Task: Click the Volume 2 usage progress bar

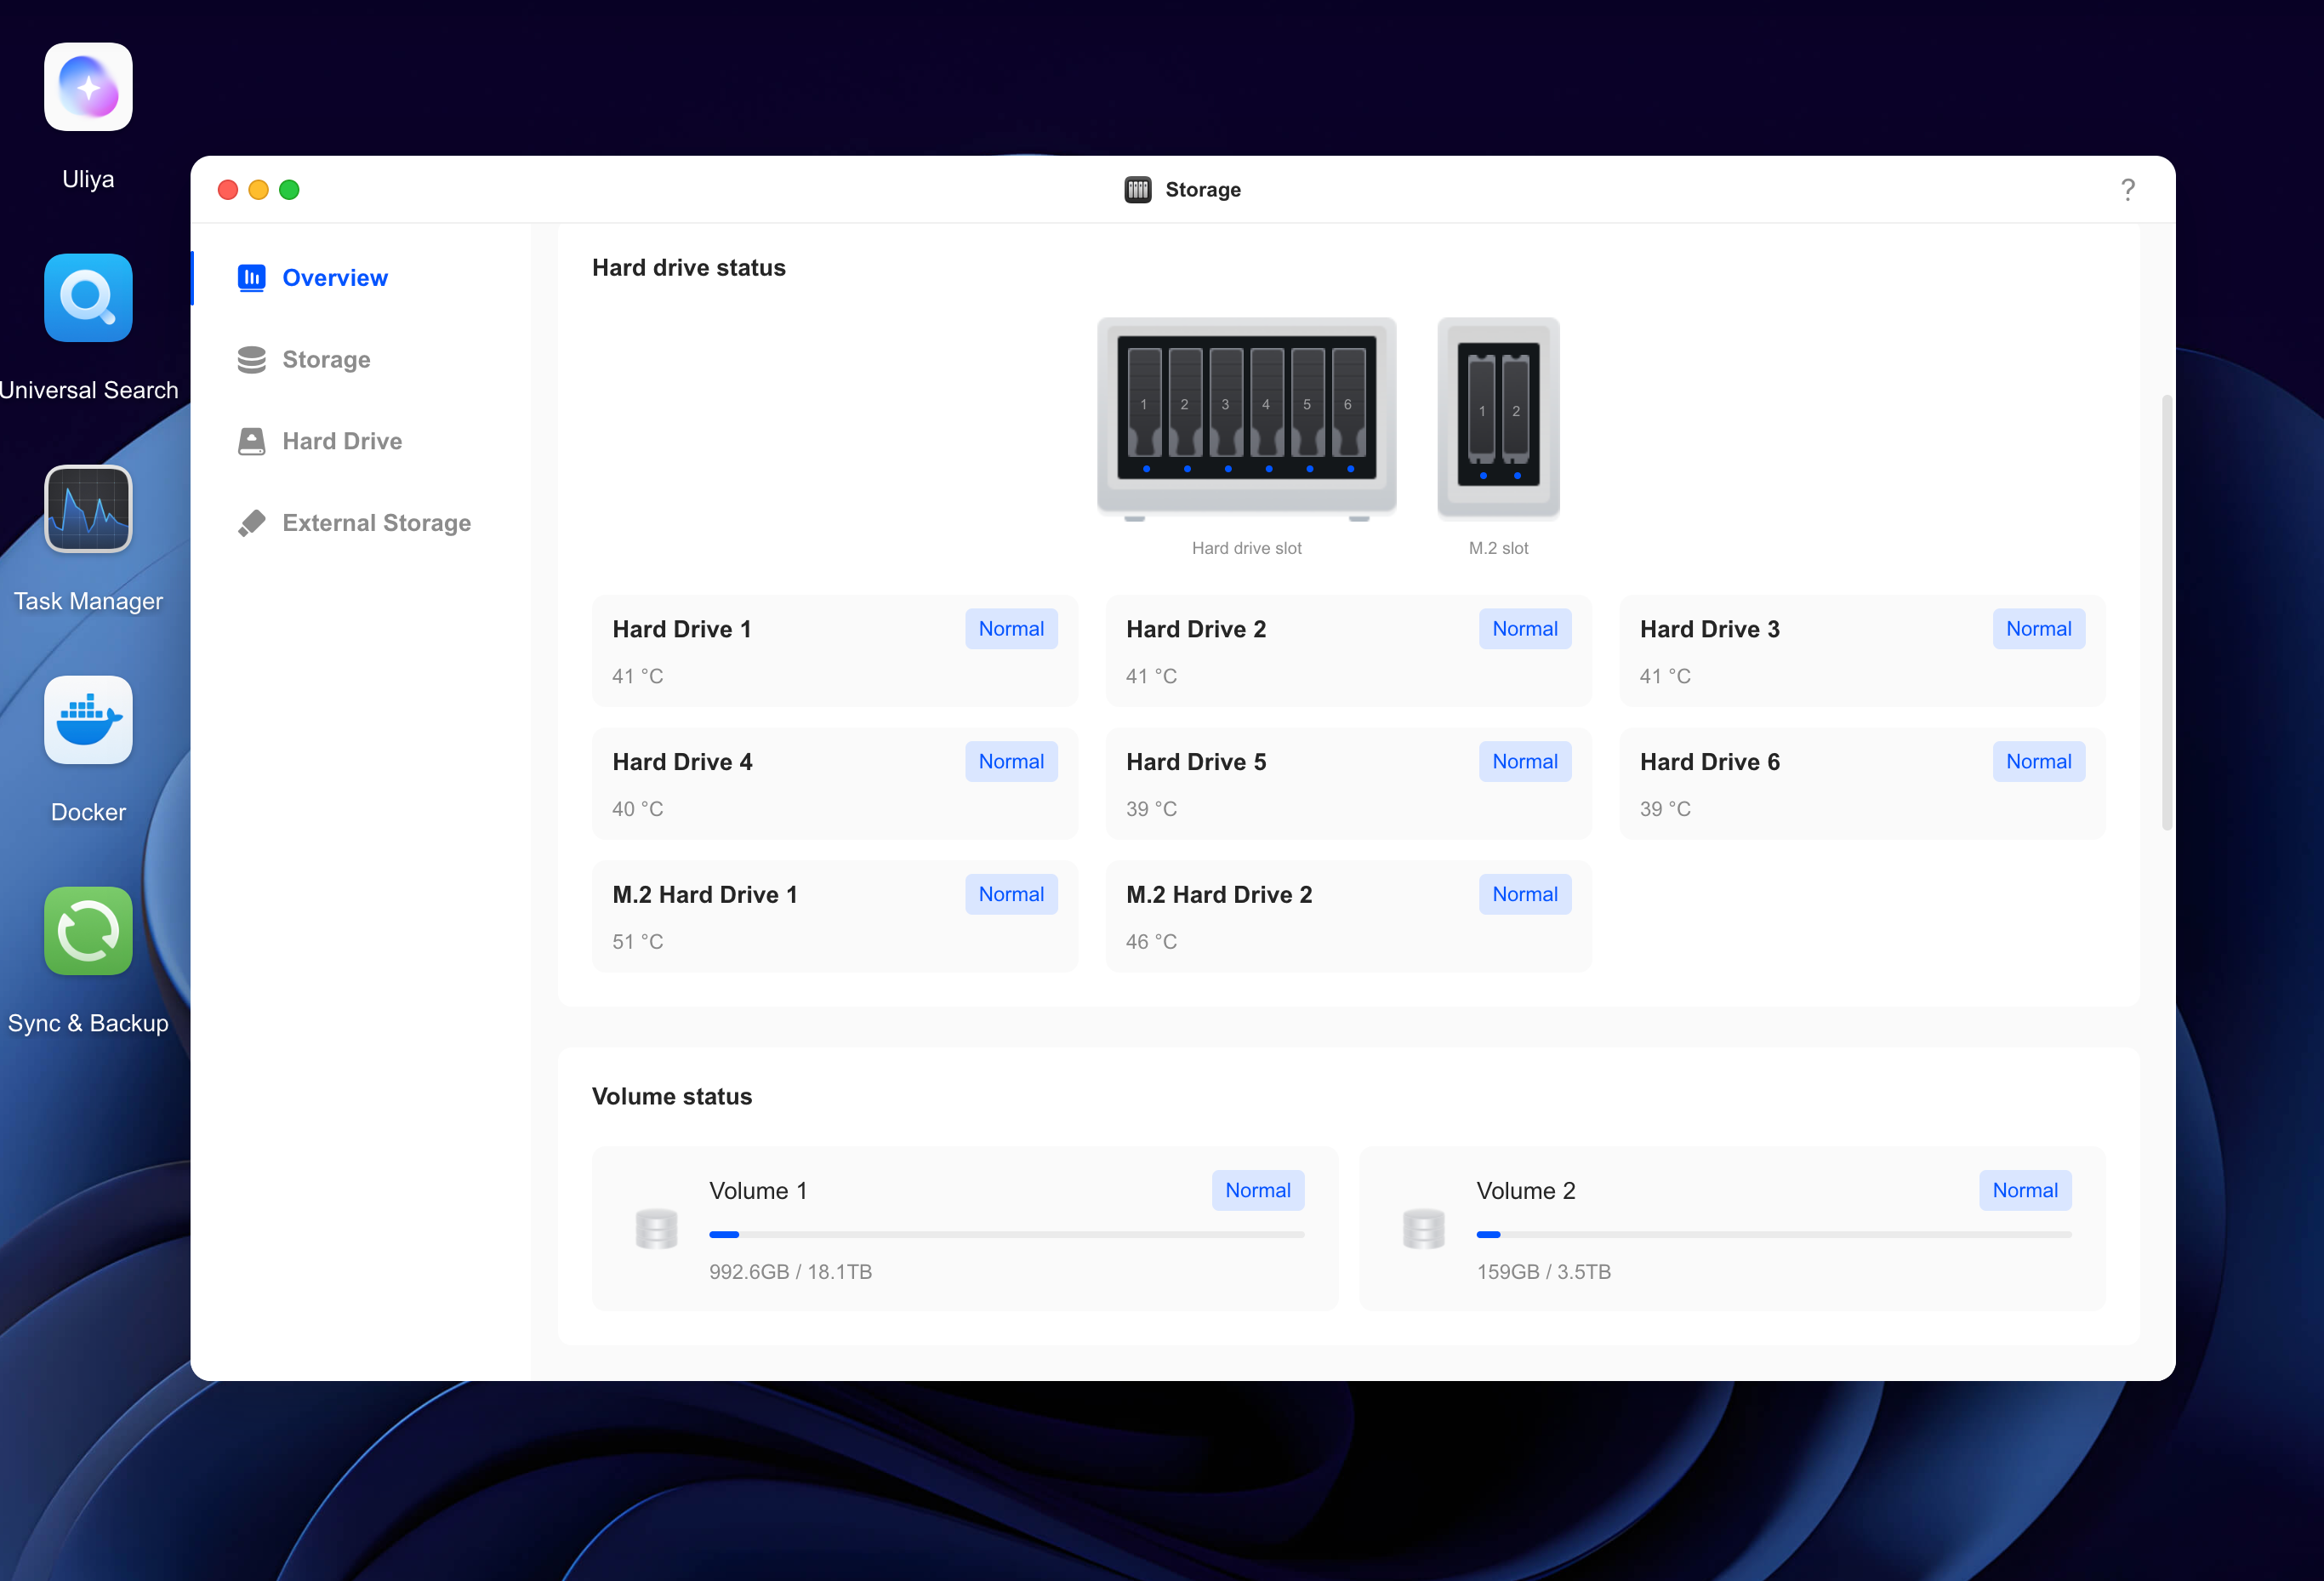Action: tap(1774, 1235)
